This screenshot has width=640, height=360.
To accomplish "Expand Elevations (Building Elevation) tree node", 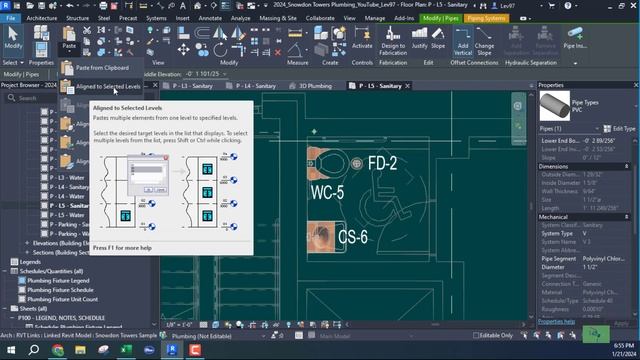I will tap(27, 243).
